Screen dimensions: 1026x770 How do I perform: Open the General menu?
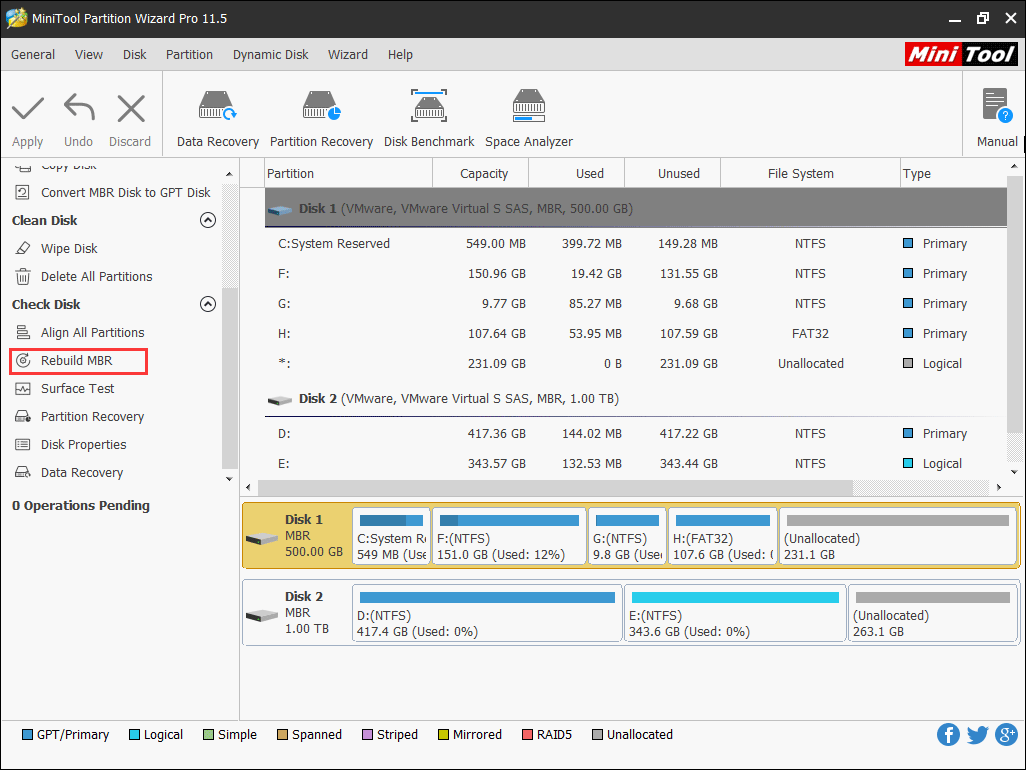tap(33, 55)
